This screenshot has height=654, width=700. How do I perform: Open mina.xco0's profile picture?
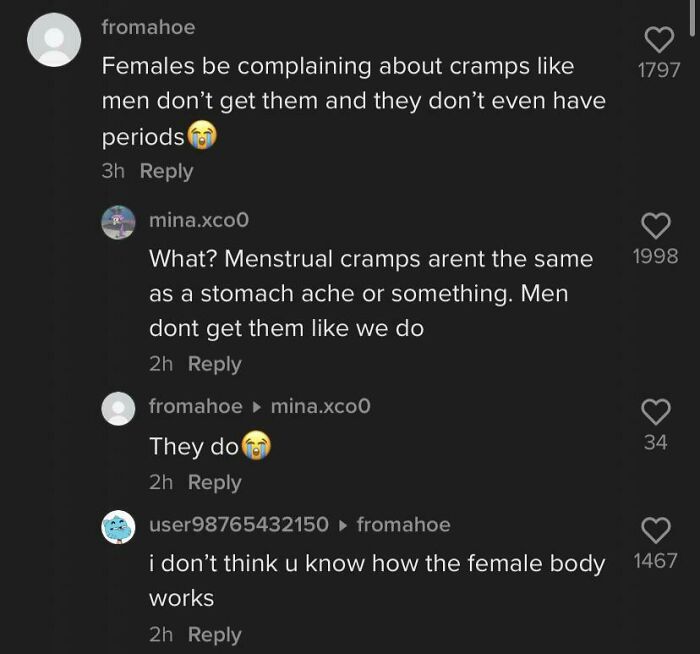[119, 222]
